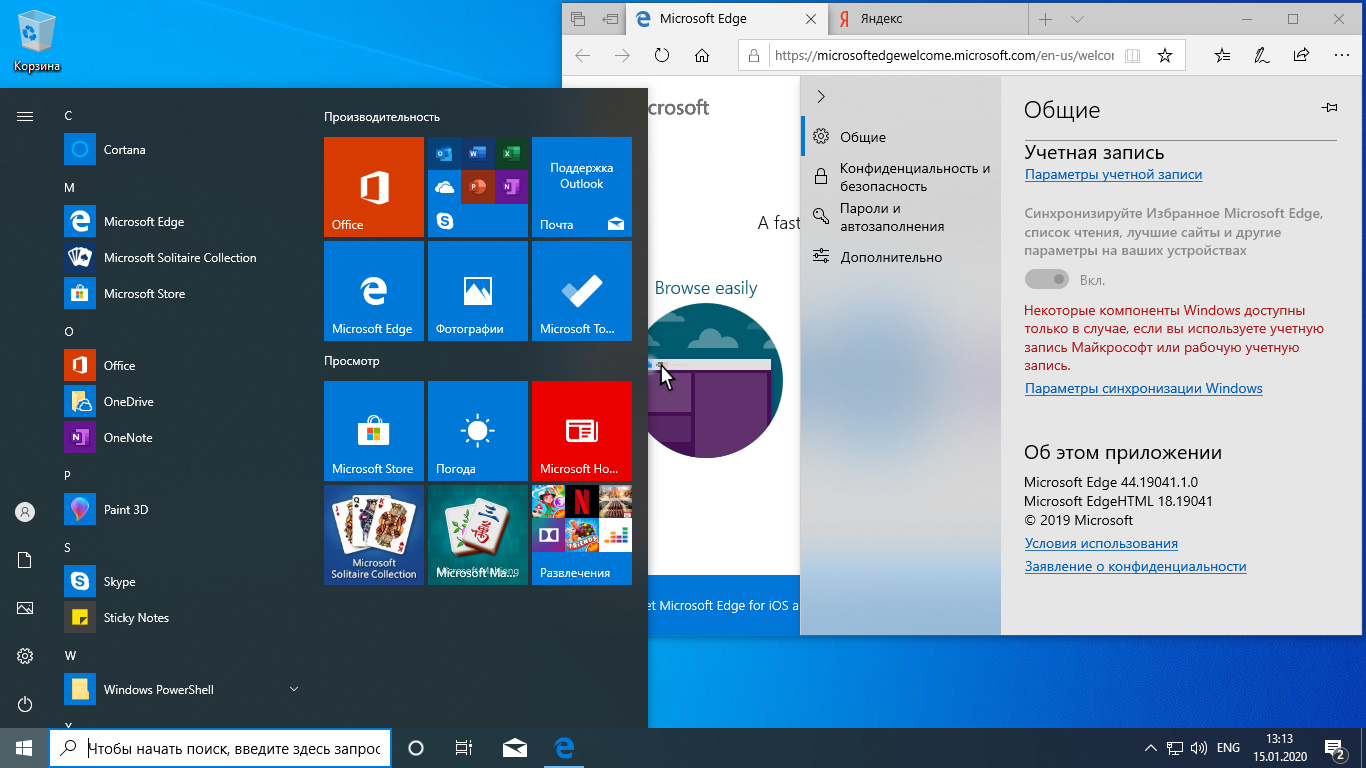Select Конфиденциальность и безопасность settings section
The width and height of the screenshot is (1366, 768).
[900, 177]
